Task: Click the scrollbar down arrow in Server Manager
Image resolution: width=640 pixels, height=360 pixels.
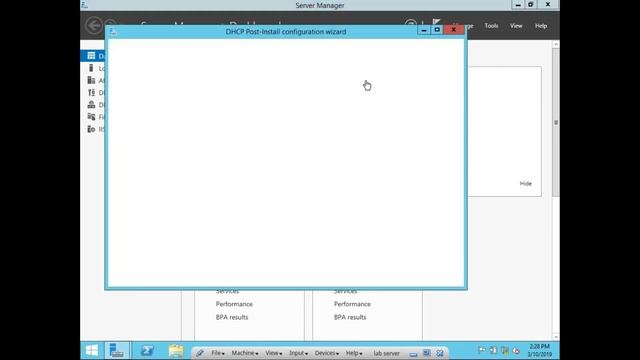Action: [x=556, y=337]
